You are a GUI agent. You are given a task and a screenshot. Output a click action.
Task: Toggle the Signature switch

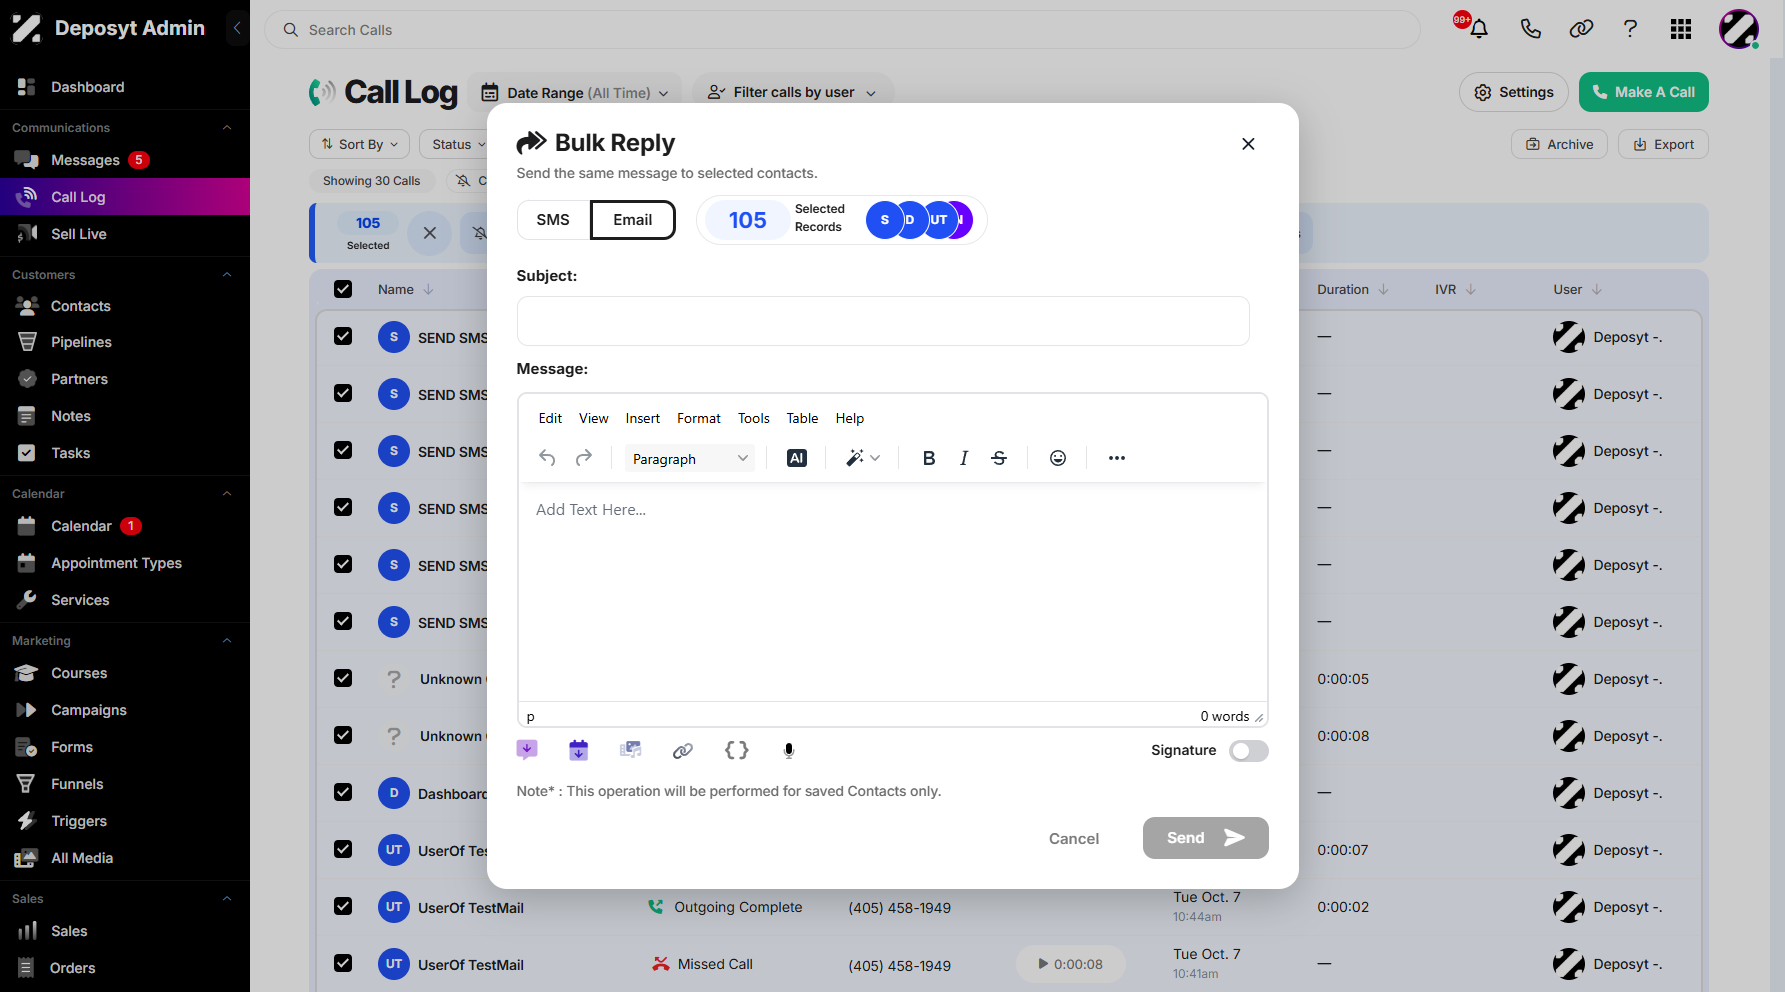click(x=1249, y=751)
